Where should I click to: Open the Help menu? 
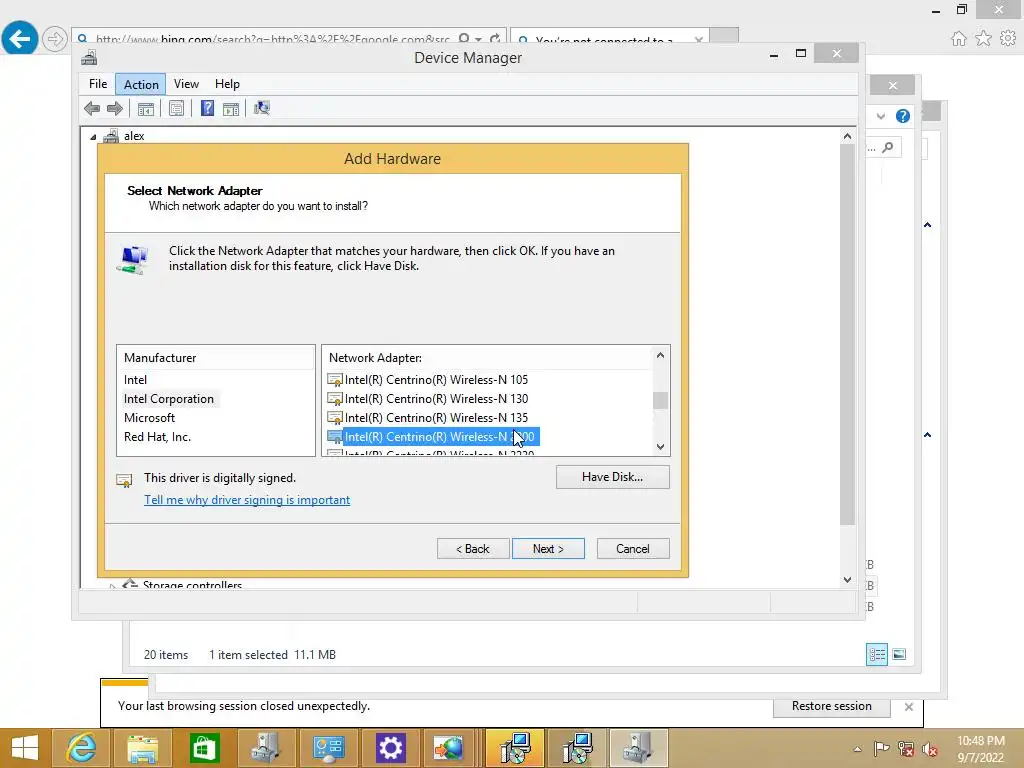click(x=227, y=84)
